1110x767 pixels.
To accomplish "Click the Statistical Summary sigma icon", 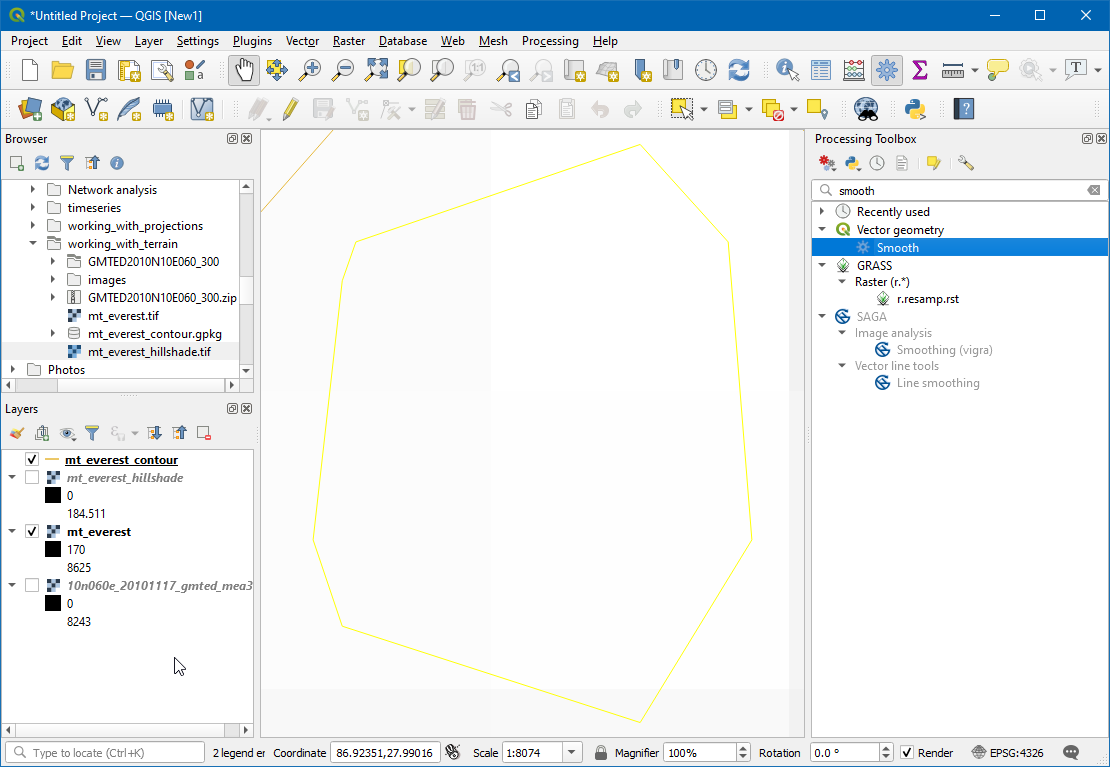I will pyautogui.click(x=919, y=70).
